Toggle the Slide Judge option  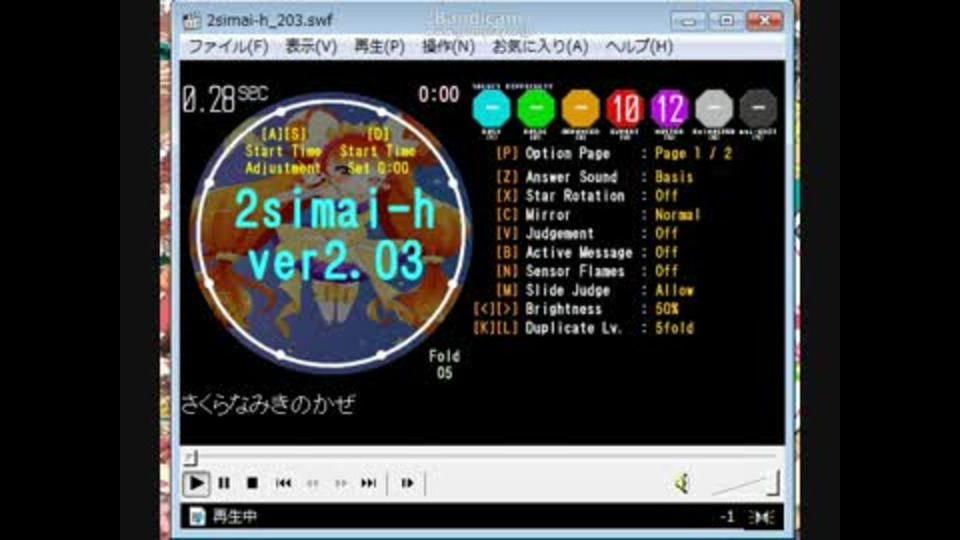point(594,290)
